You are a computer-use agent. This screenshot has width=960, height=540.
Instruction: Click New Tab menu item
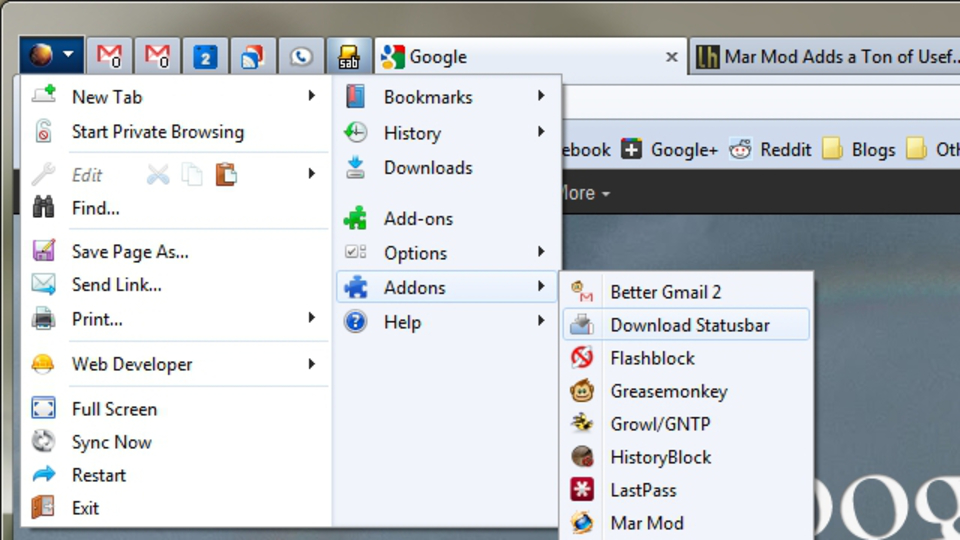point(175,97)
